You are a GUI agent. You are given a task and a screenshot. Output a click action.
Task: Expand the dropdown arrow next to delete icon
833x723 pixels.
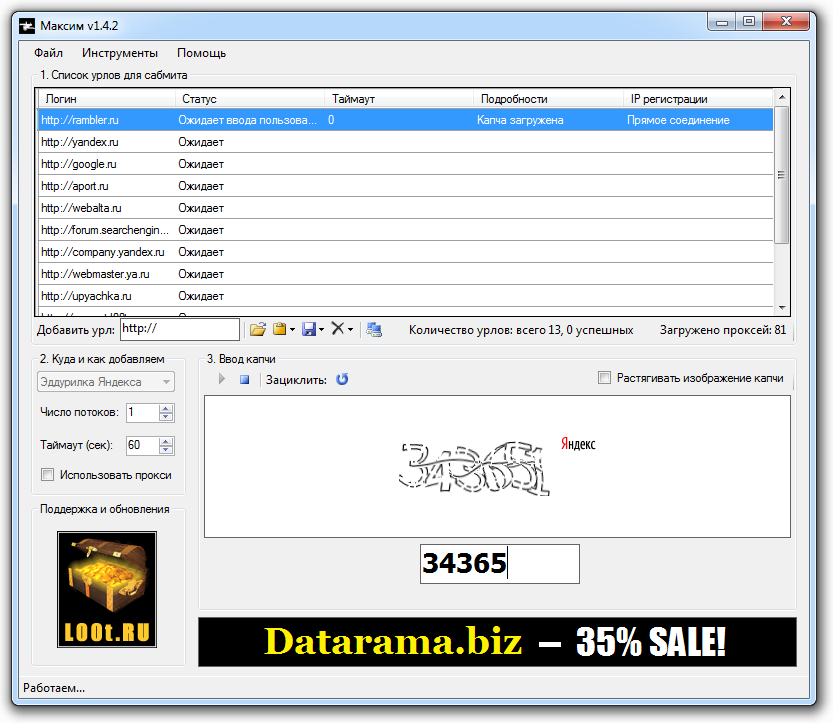click(x=351, y=329)
